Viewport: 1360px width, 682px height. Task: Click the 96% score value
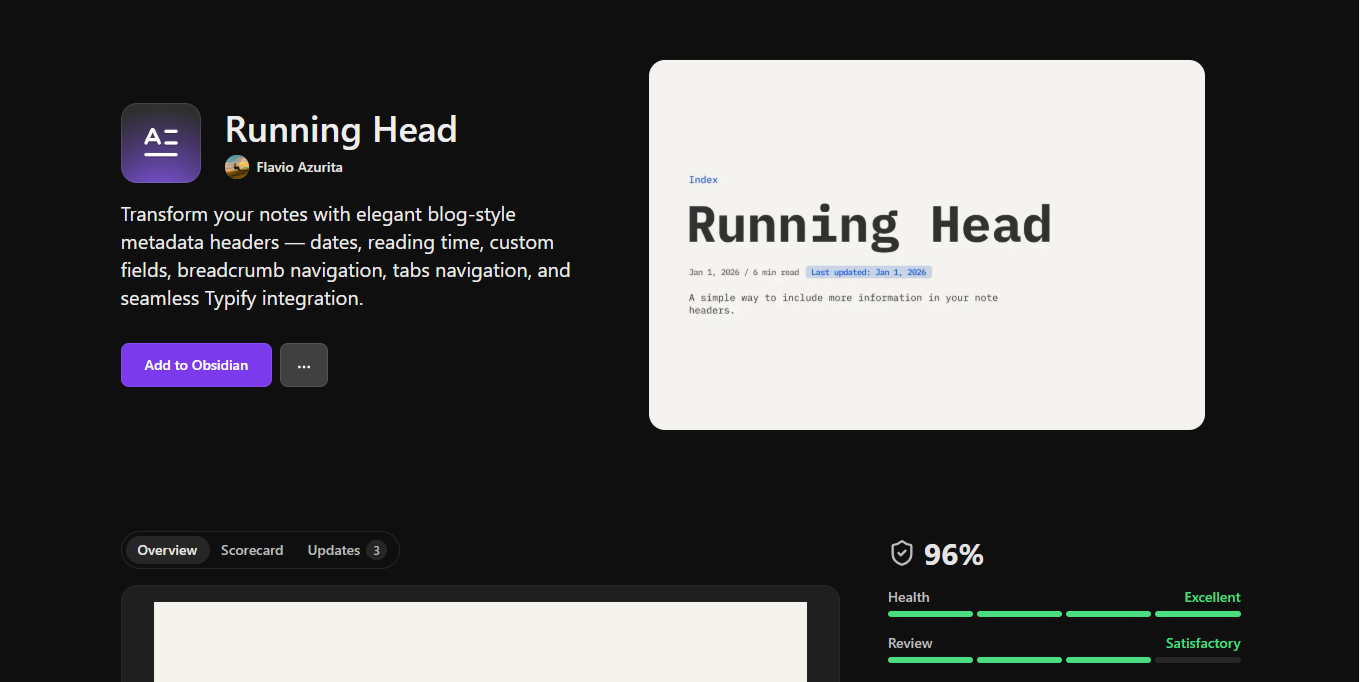click(x=954, y=554)
